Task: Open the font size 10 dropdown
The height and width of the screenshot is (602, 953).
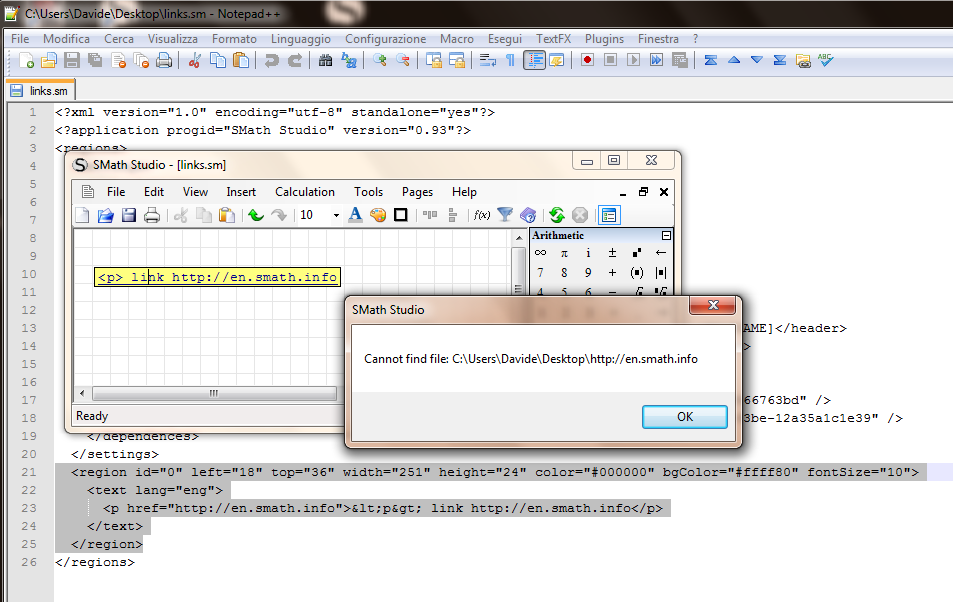Action: (336, 215)
